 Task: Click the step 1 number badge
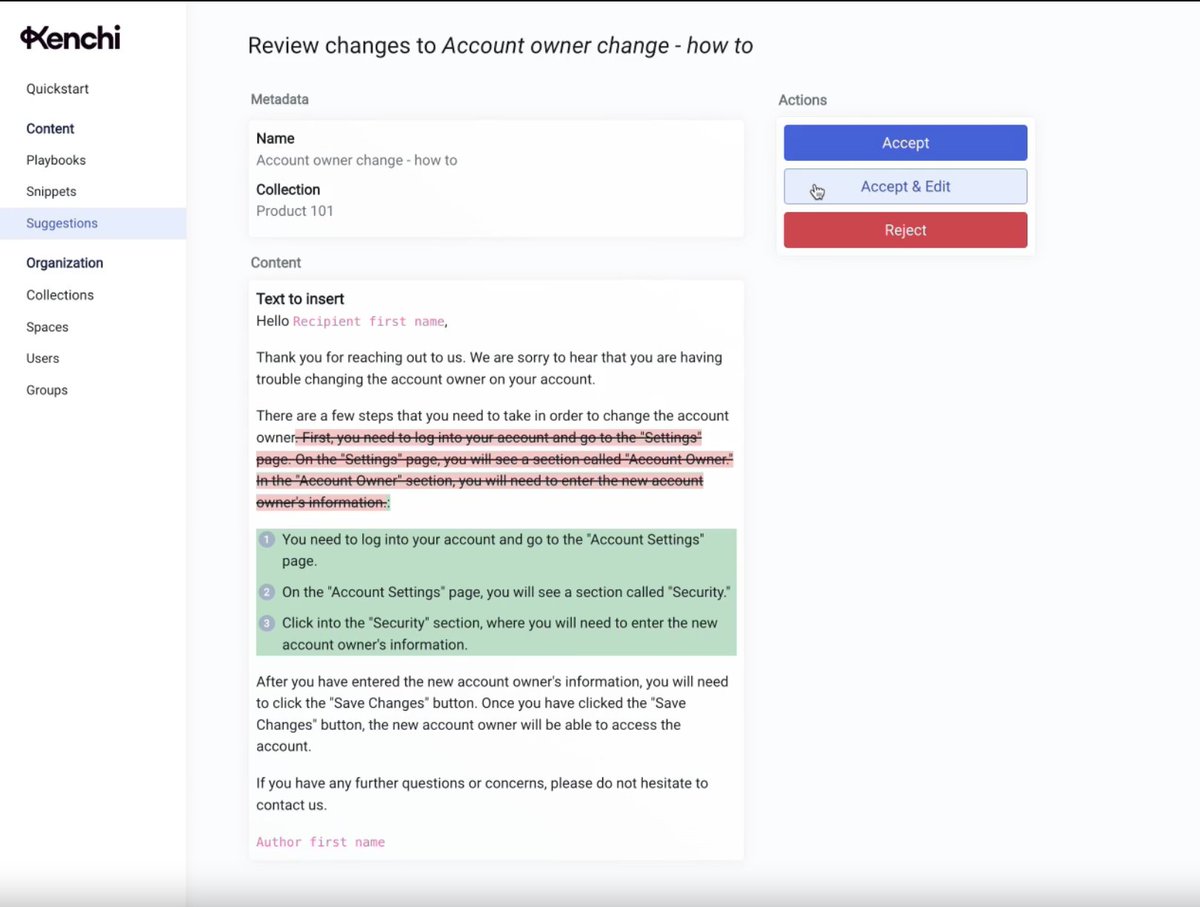tap(267, 540)
